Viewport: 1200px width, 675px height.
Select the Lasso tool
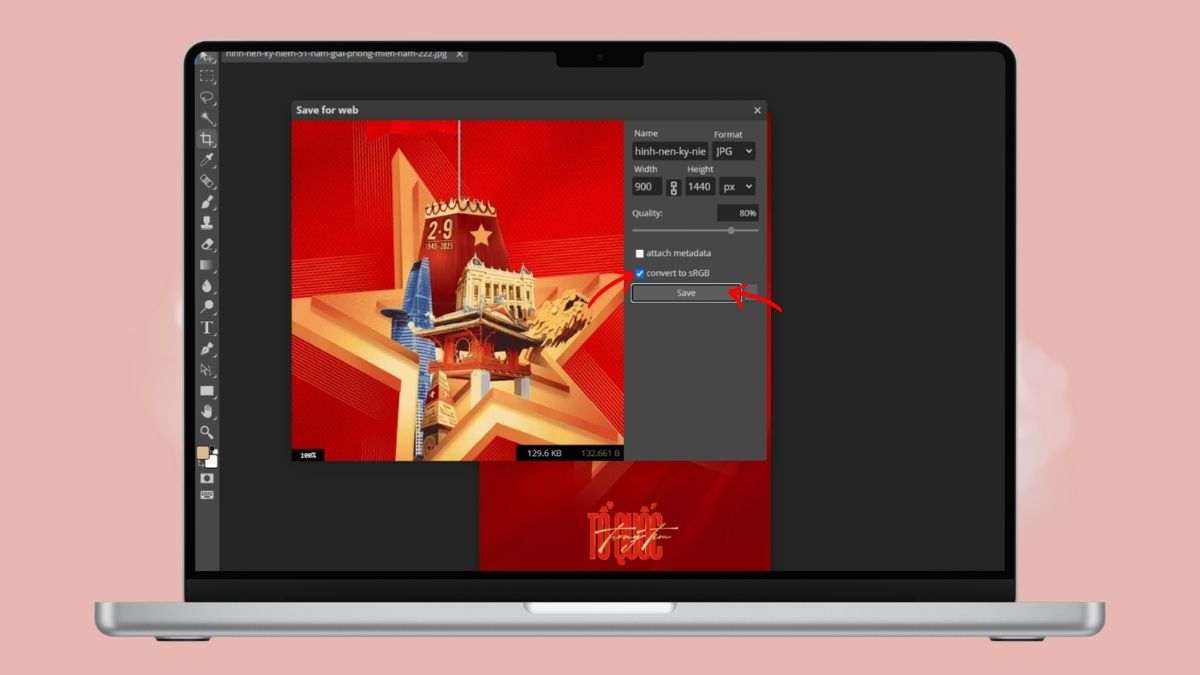tap(207, 97)
